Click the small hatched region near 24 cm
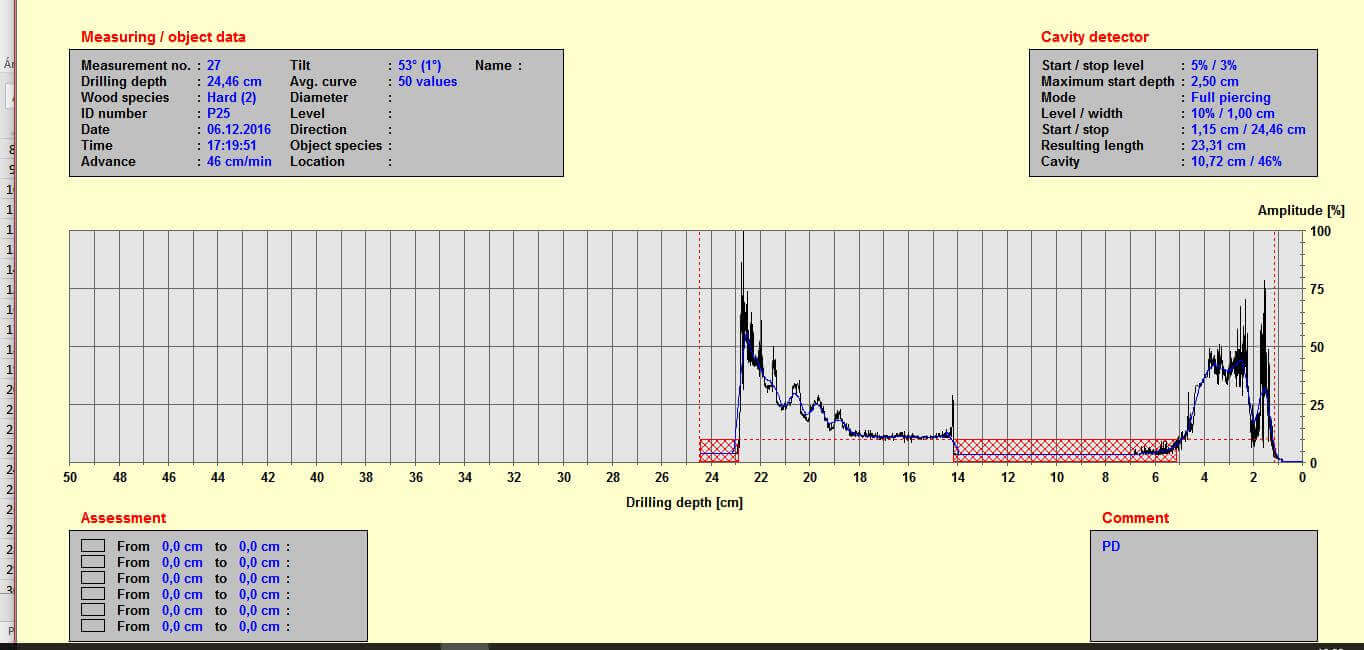This screenshot has height=650, width=1364. tap(718, 450)
